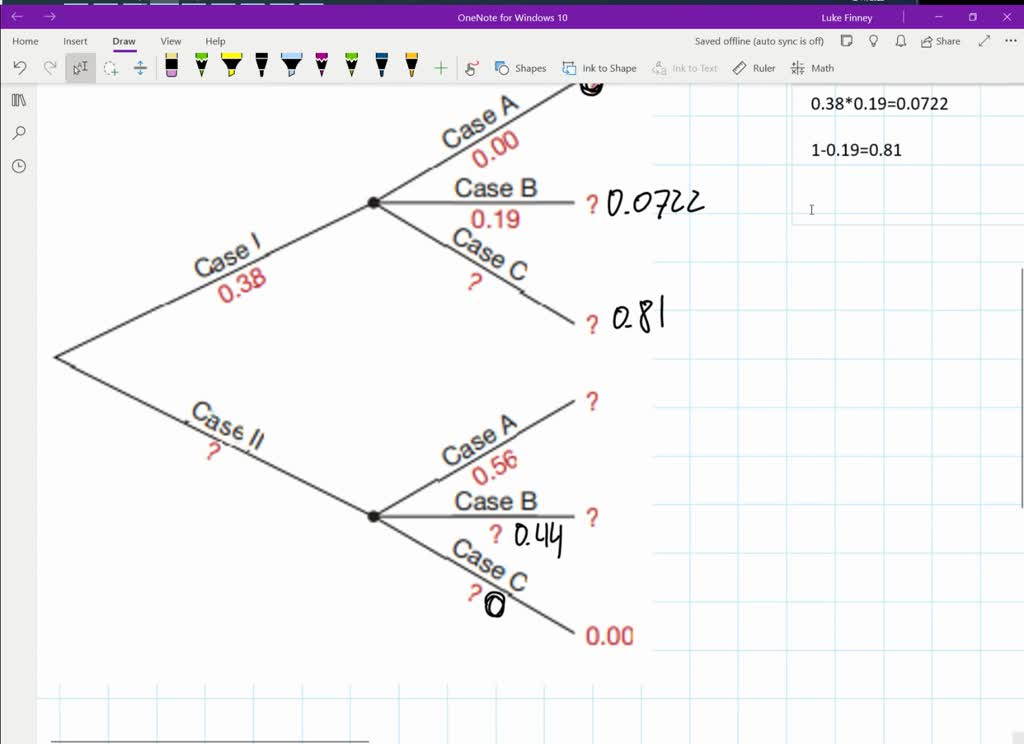The image size is (1024, 744).
Task: Open Search in the left sidebar
Action: [x=18, y=132]
